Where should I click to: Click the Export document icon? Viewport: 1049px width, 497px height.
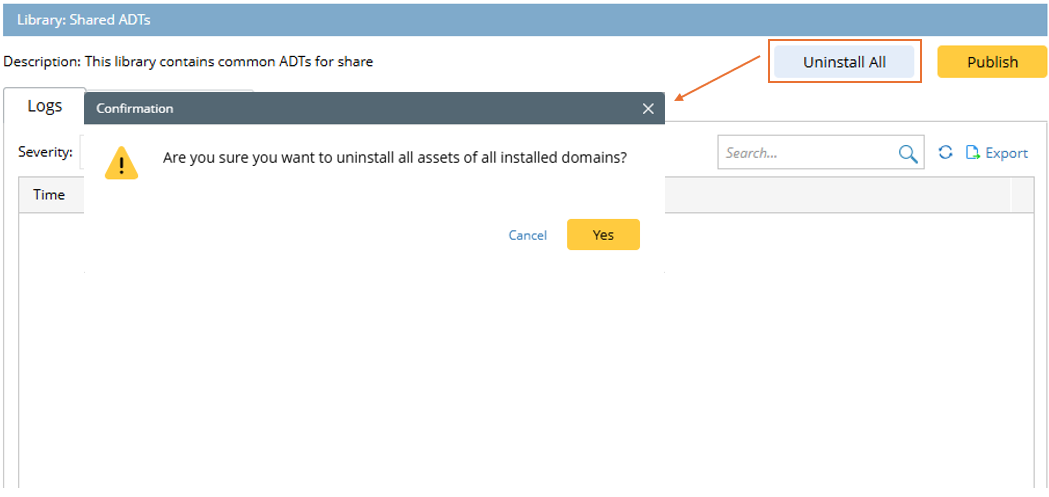tap(973, 153)
